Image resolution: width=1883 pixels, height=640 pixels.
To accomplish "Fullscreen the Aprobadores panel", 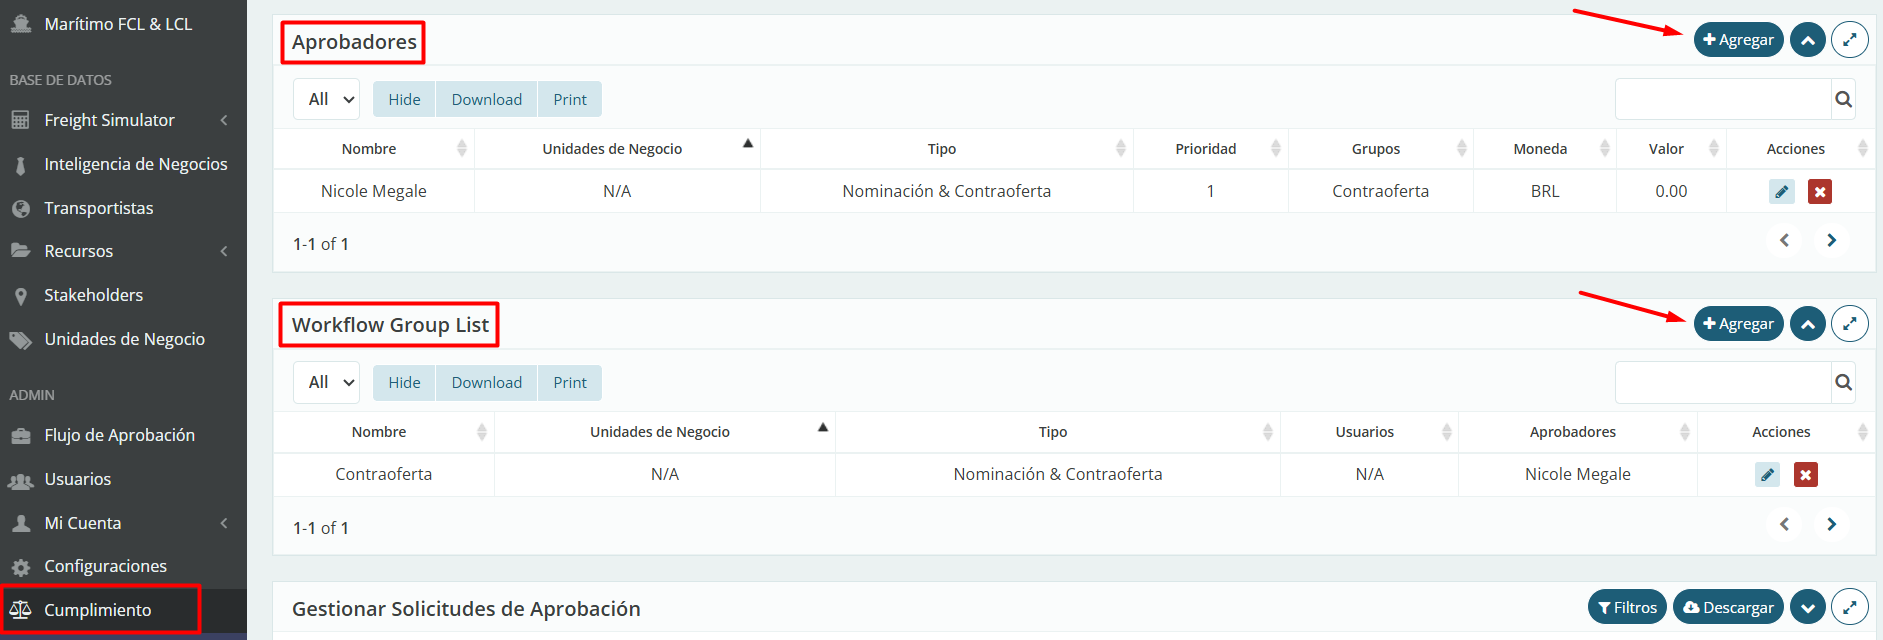I will [x=1849, y=40].
